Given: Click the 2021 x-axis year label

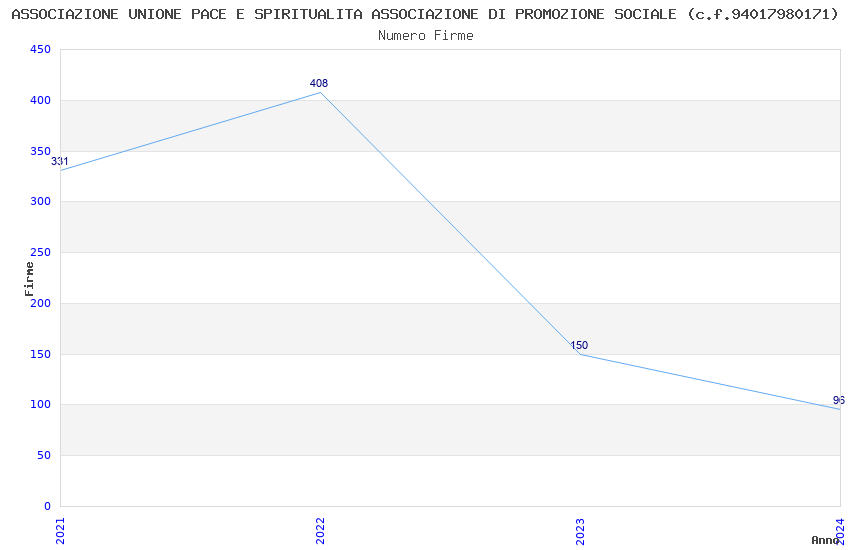Looking at the screenshot, I should pos(60,530).
